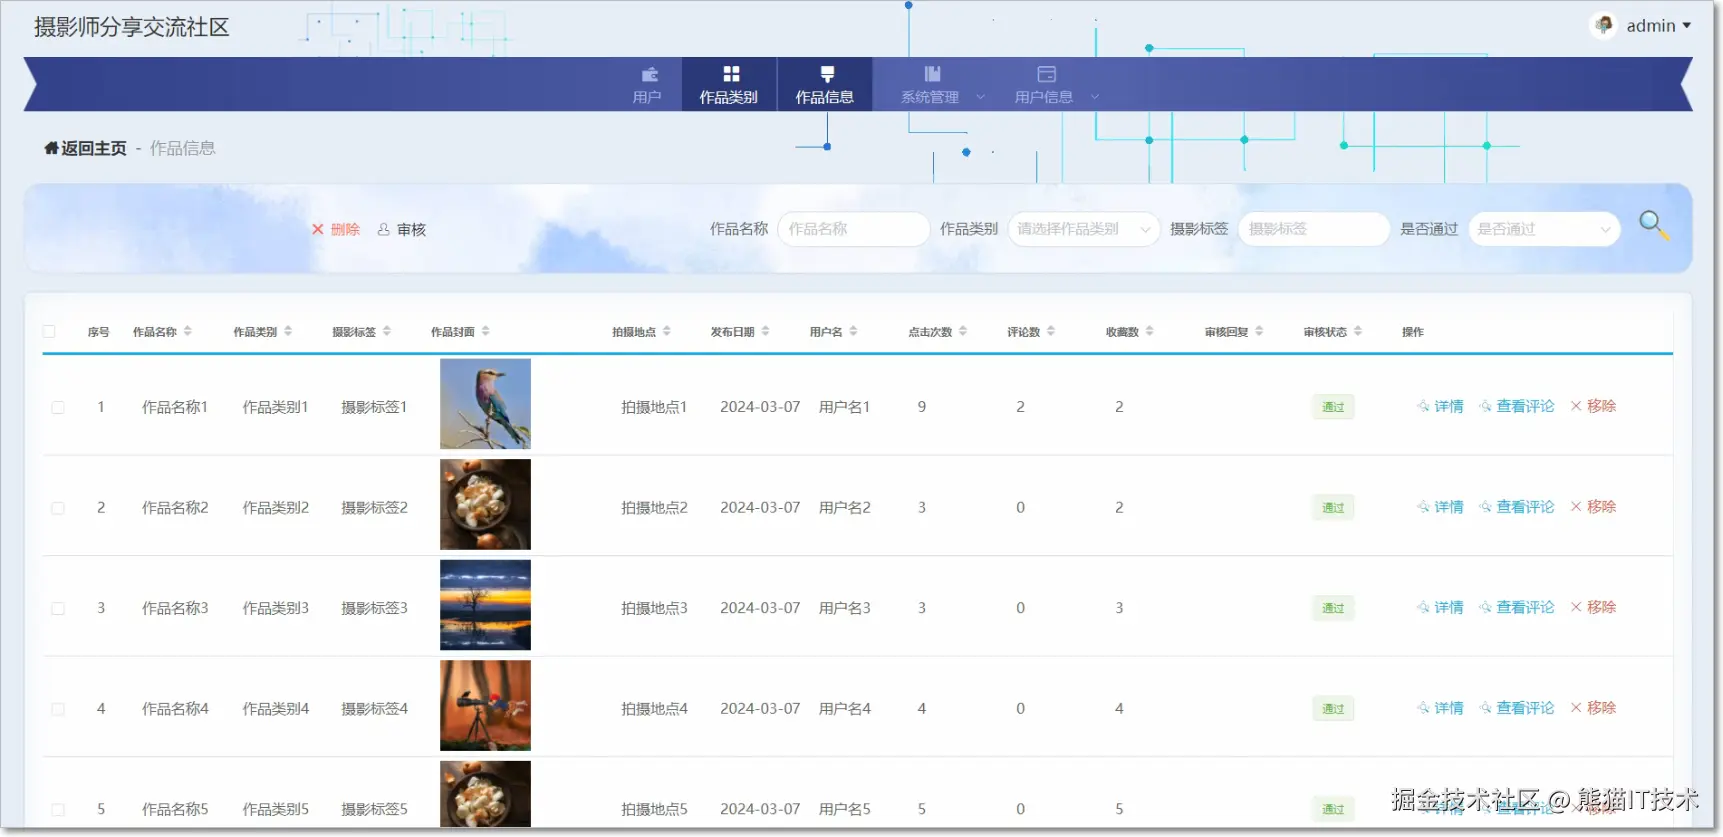1723x837 pixels.
Task: Sort by 审核回复 column arrows
Action: click(x=1260, y=331)
